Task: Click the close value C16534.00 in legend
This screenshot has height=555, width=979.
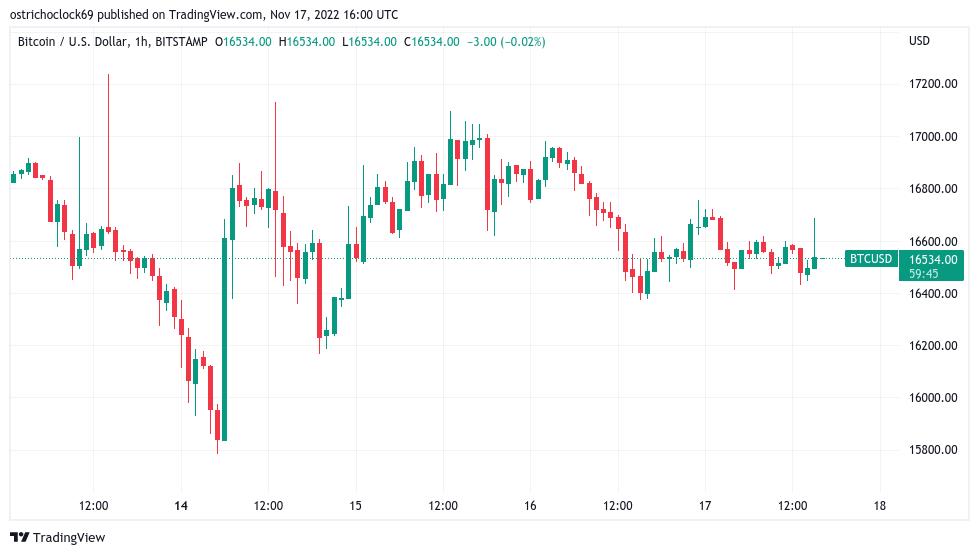Action: coord(431,41)
